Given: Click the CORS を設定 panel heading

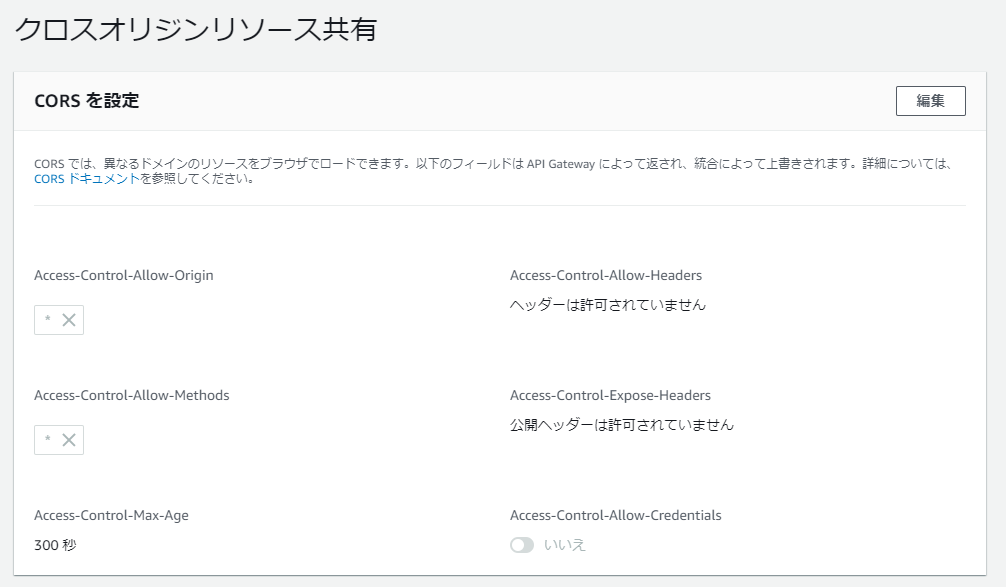Looking at the screenshot, I should [86, 101].
